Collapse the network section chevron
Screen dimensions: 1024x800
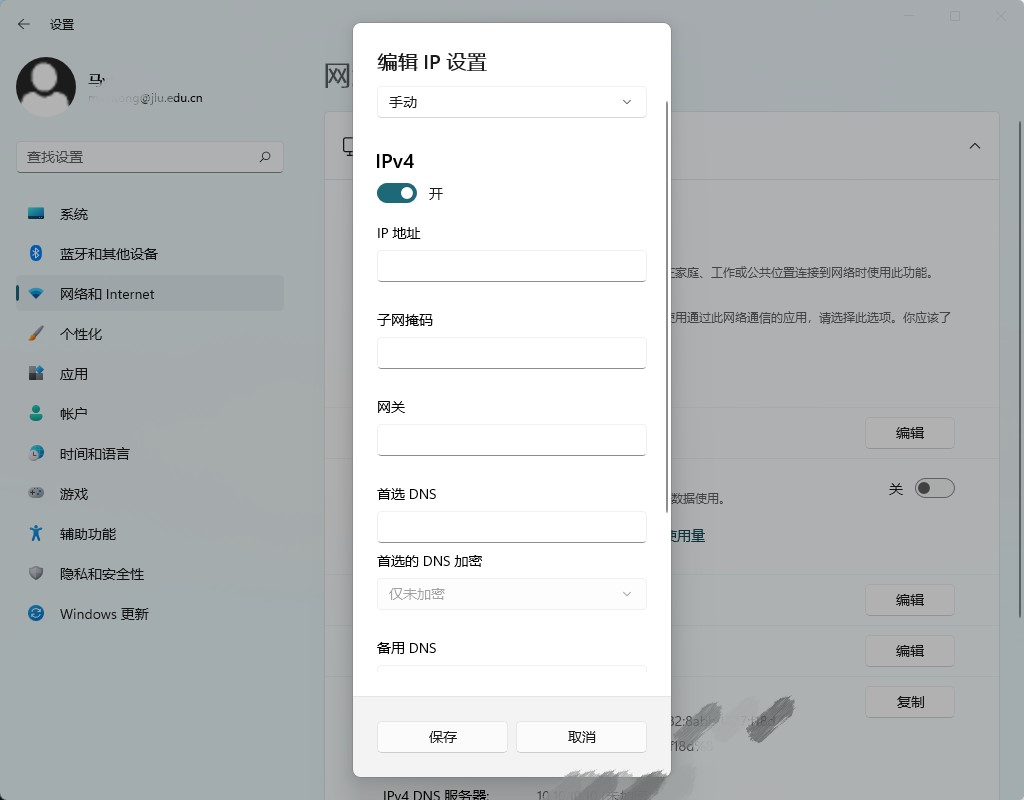pyautogui.click(x=974, y=146)
